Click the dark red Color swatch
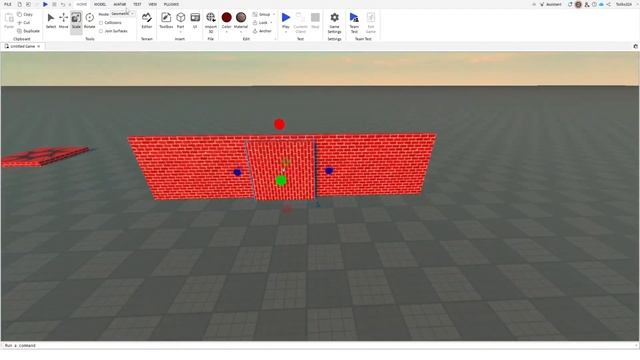The width and height of the screenshot is (640, 360). (x=227, y=17)
